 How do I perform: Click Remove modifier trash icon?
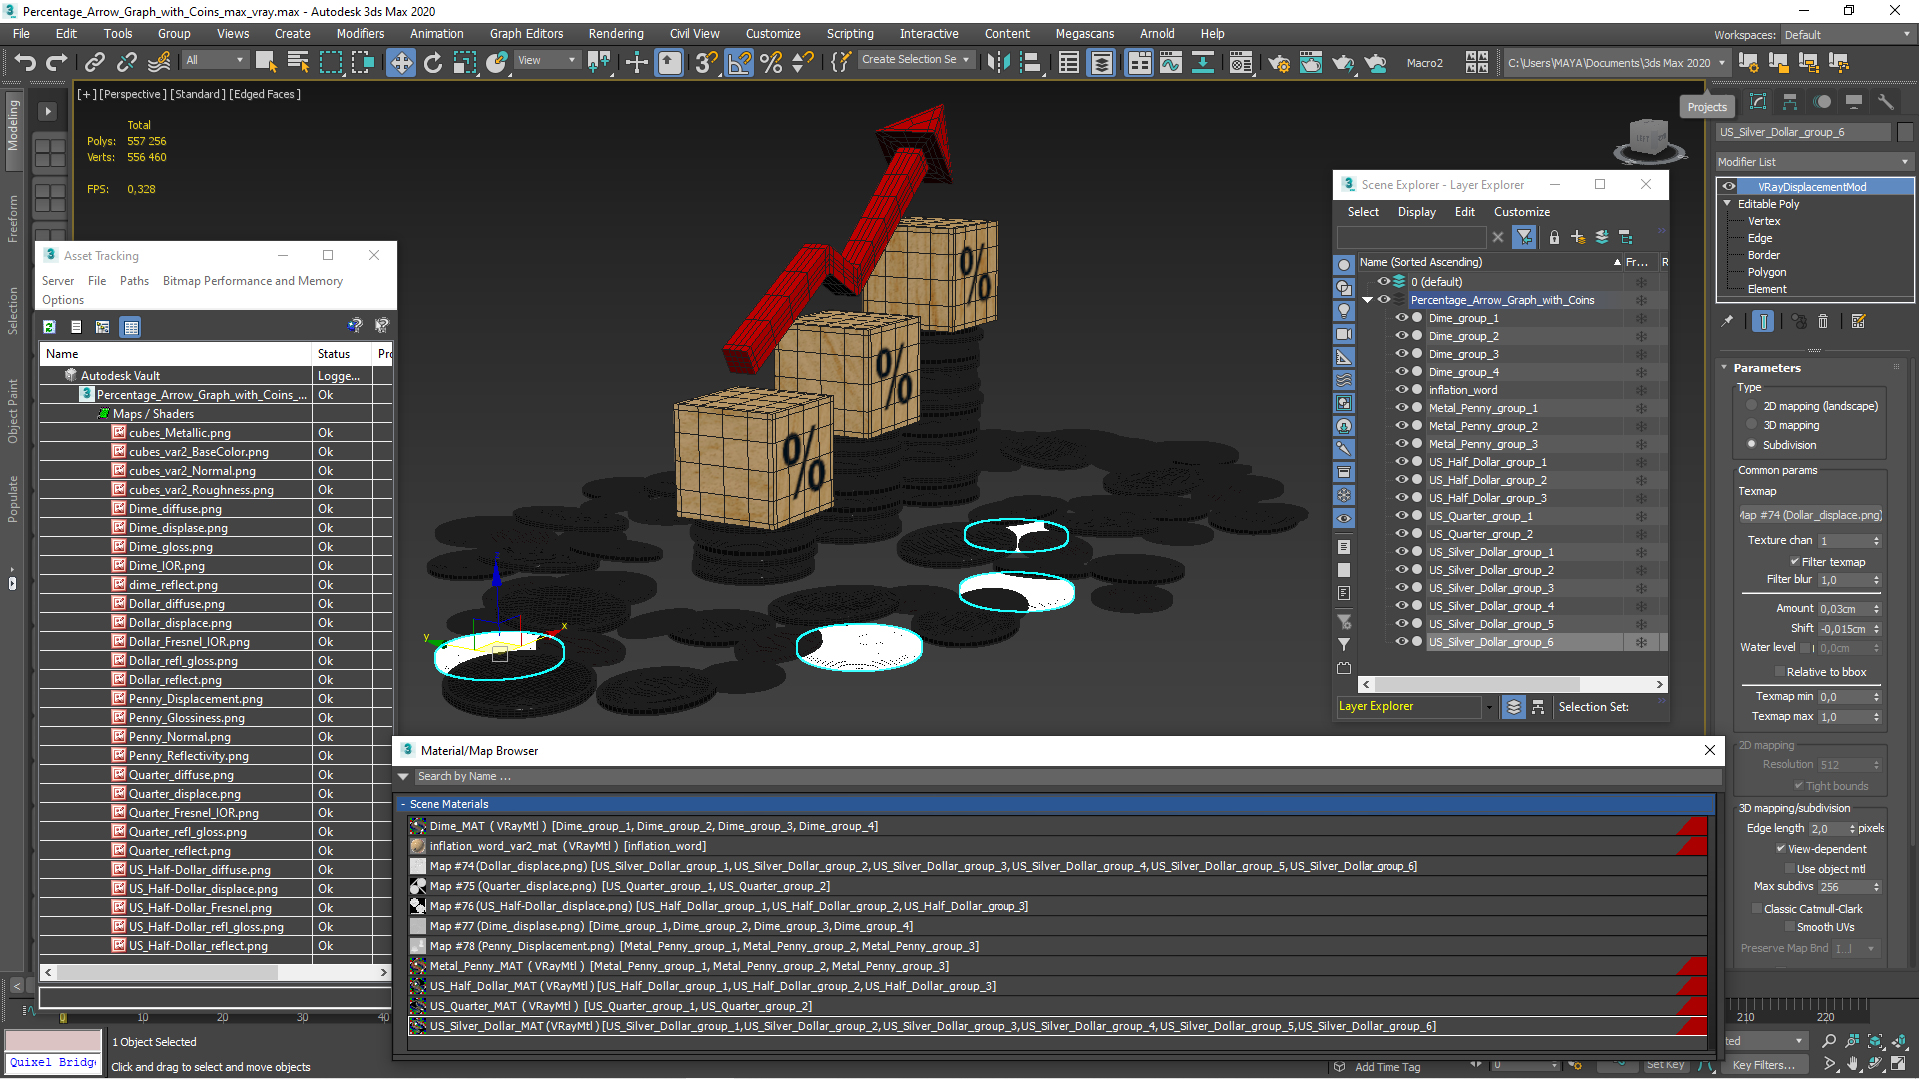pos(1823,321)
